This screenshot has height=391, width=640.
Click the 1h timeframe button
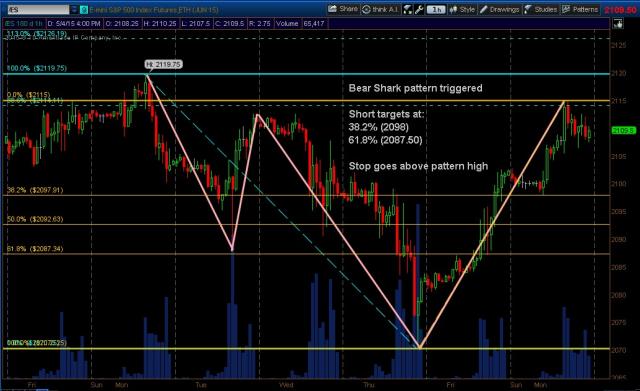[436, 9]
